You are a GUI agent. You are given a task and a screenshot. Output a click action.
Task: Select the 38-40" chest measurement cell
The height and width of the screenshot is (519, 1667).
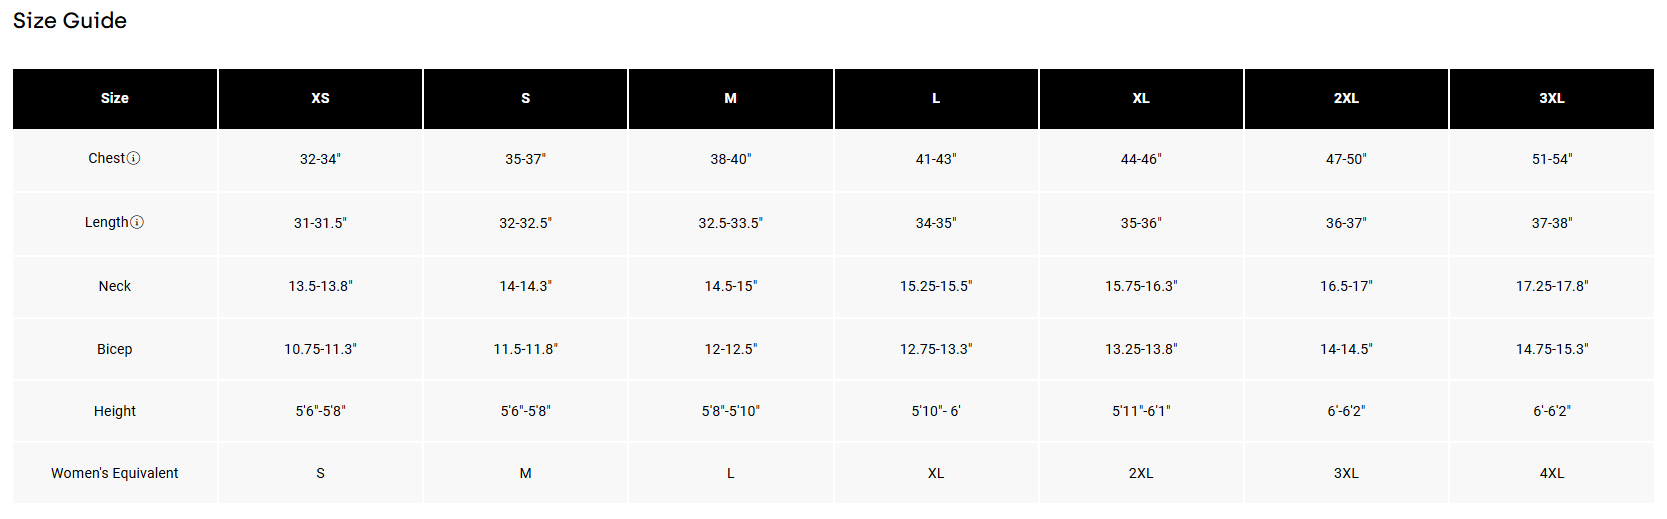tap(730, 159)
